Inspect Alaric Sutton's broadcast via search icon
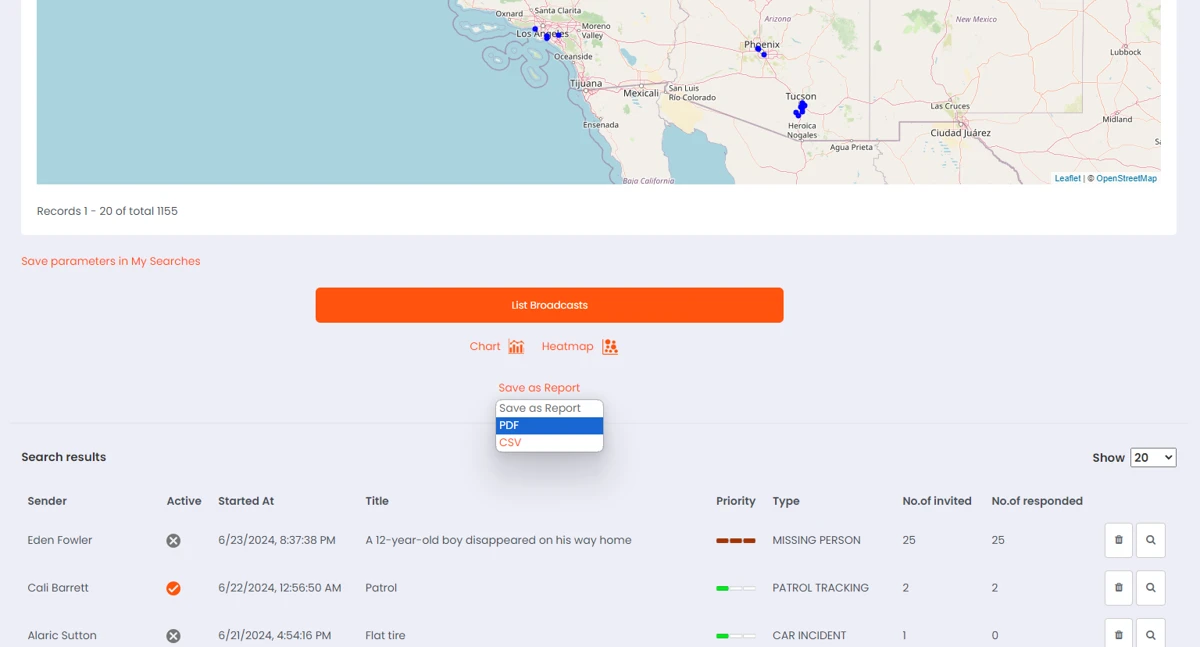1200x647 pixels. [x=1150, y=635]
